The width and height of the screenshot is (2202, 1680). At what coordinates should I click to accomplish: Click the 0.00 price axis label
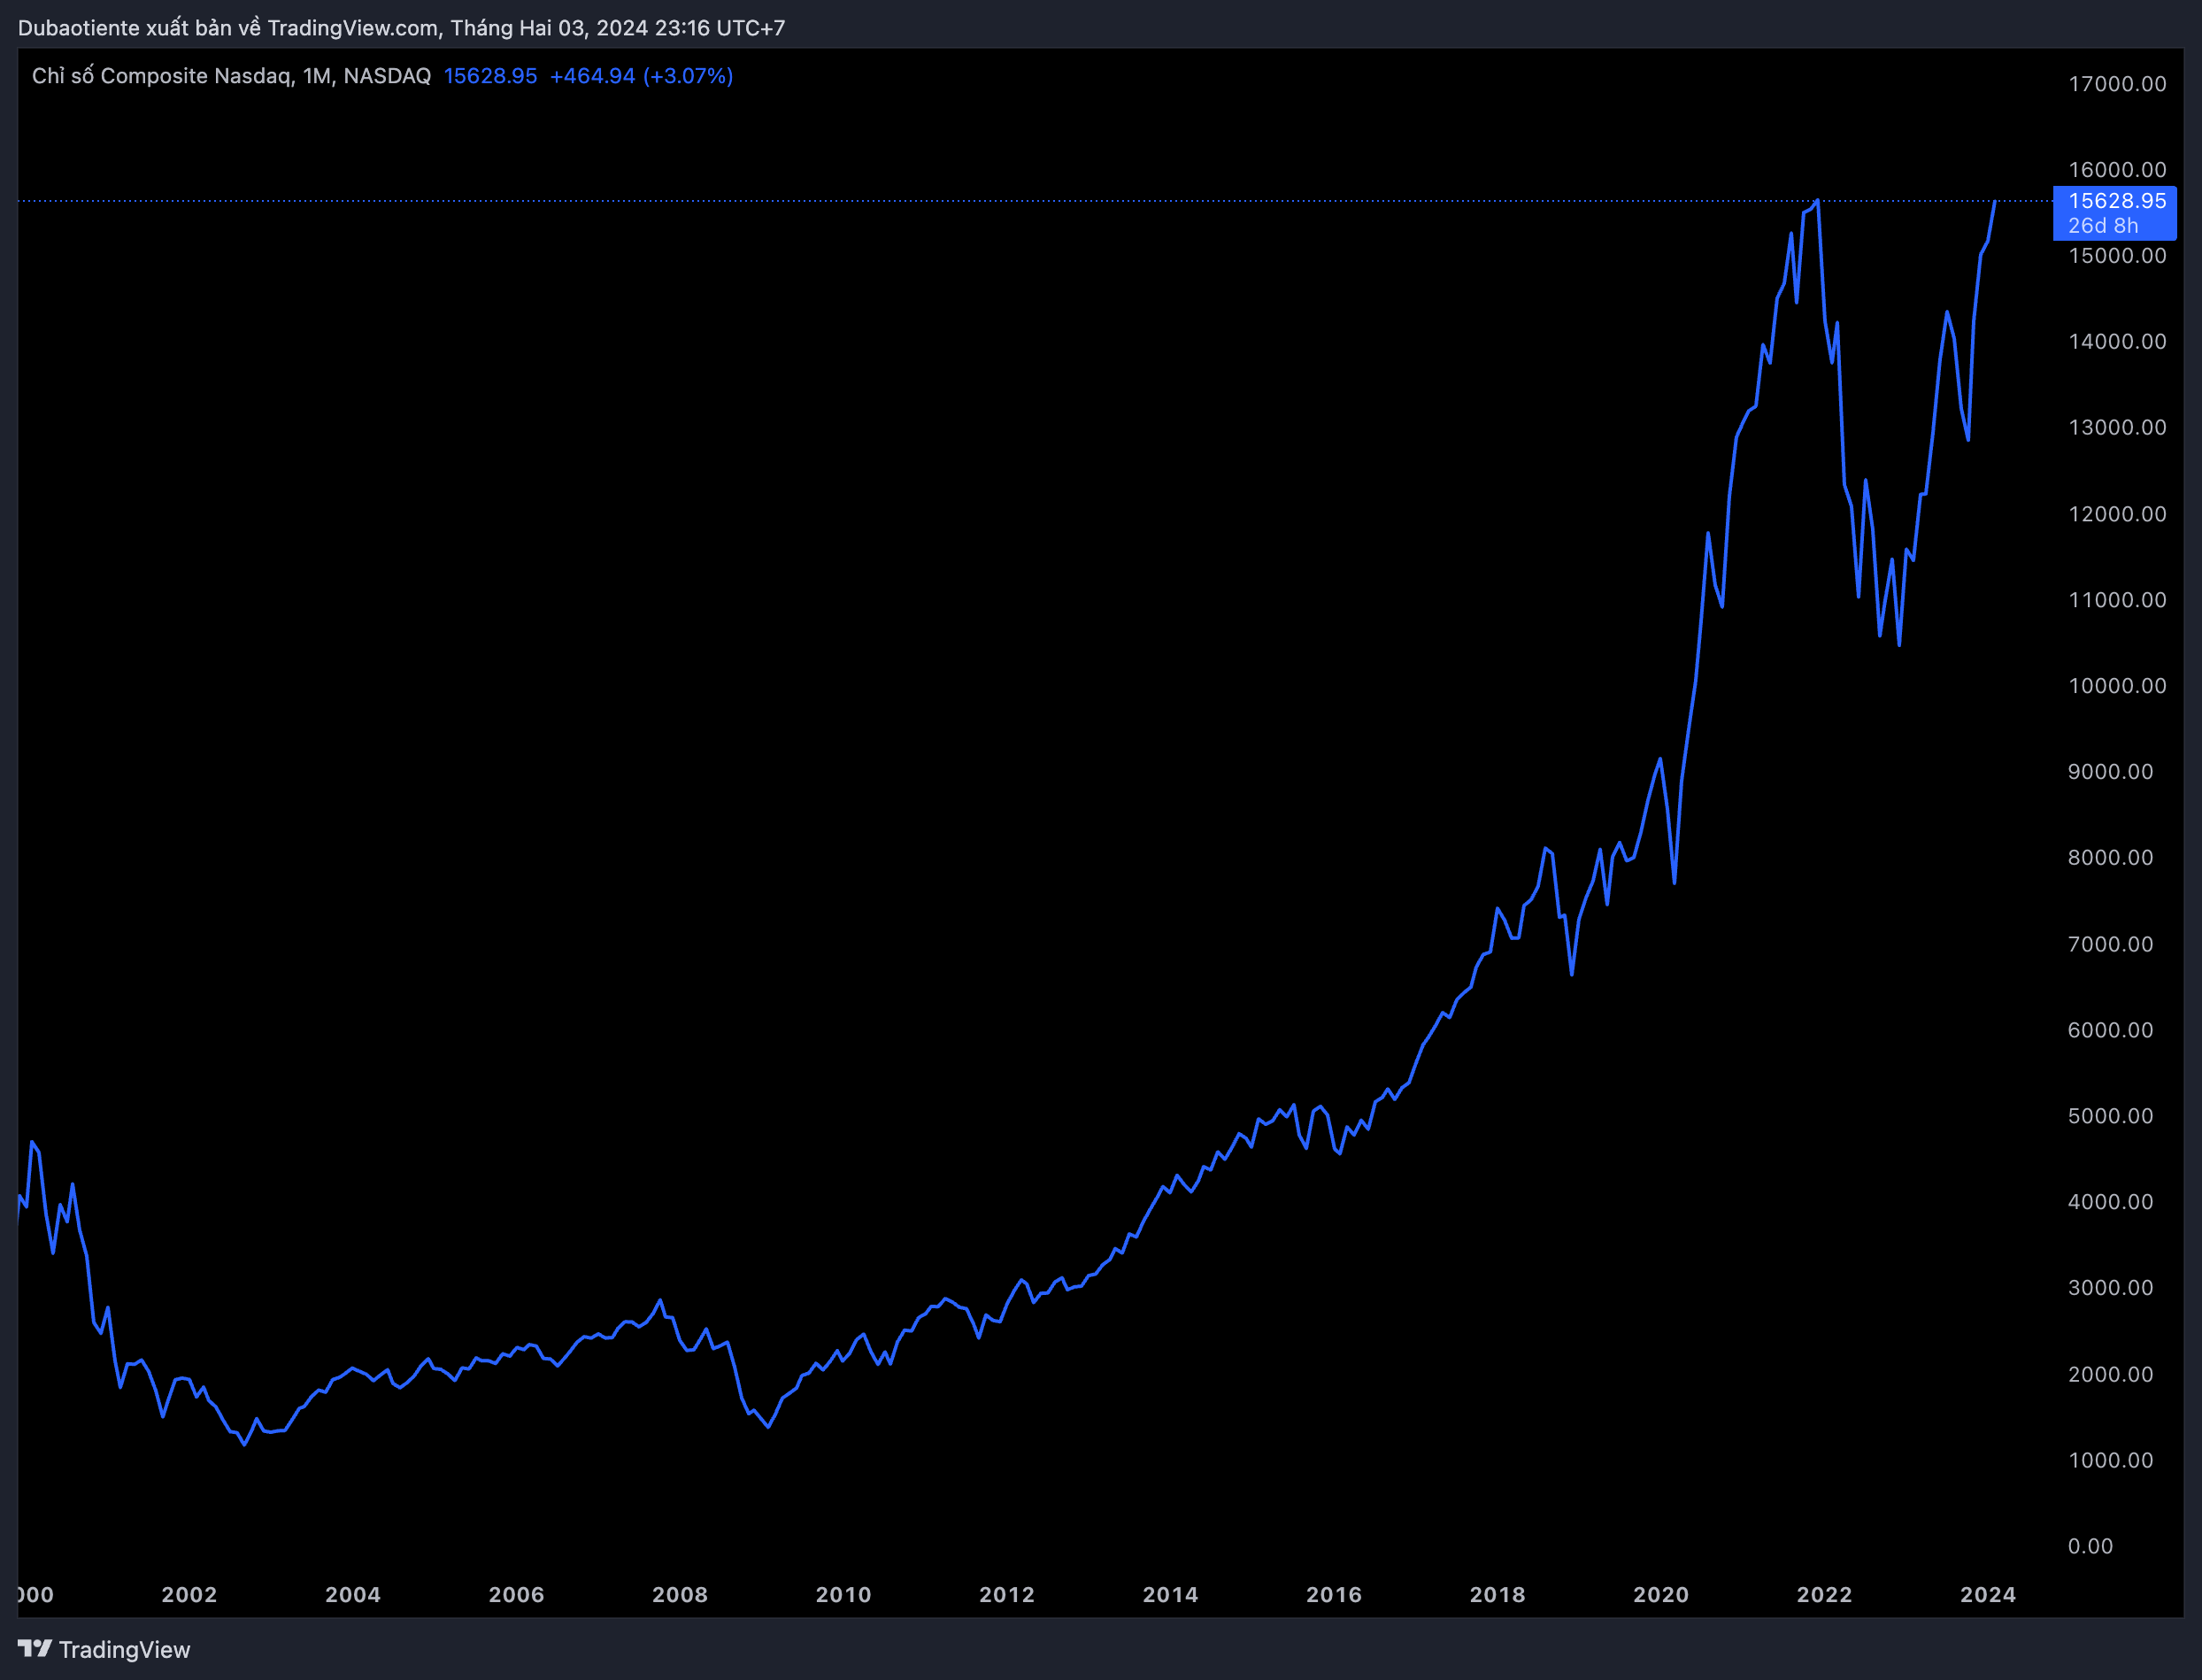[2090, 1546]
